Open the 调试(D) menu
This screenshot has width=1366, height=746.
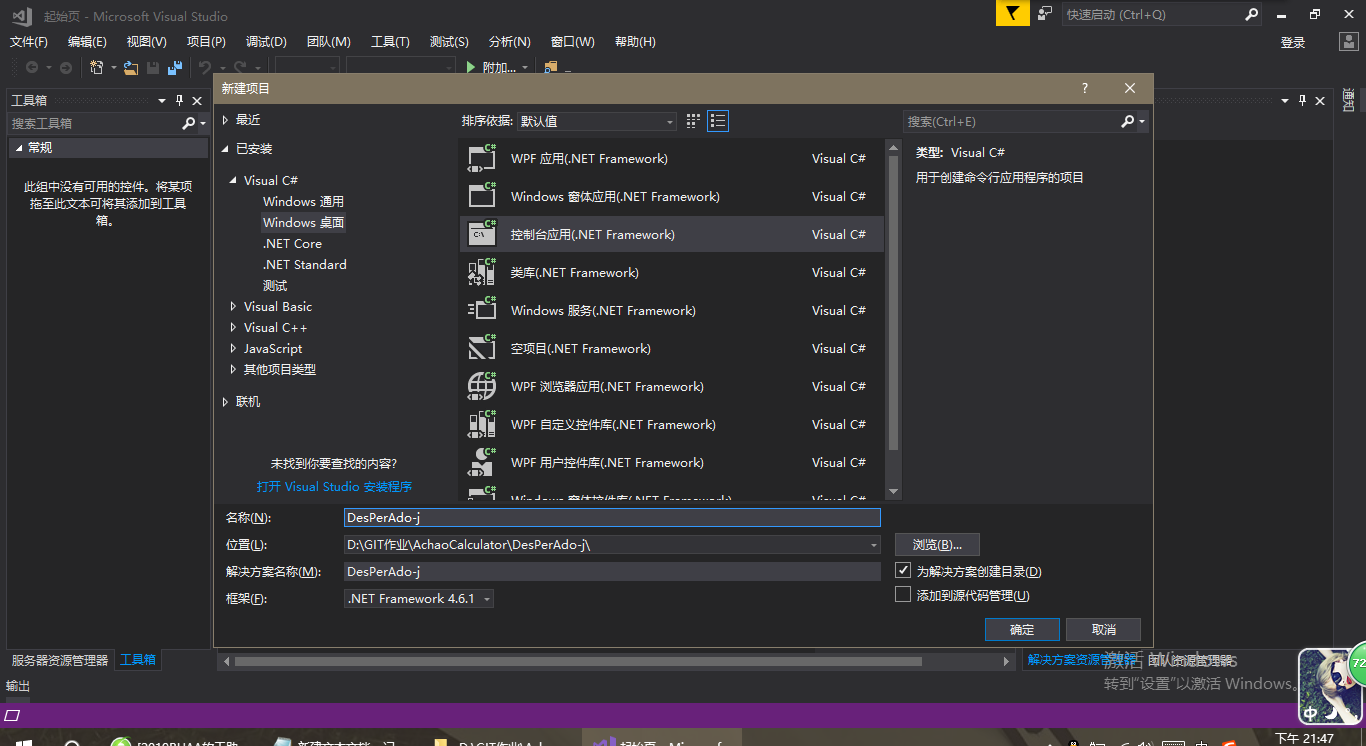(266, 41)
